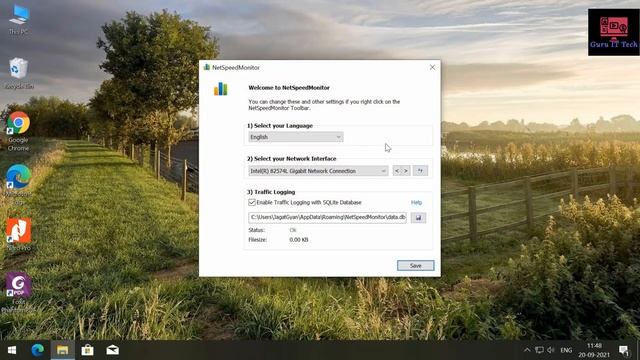Open the Help link for traffic logging

tap(416, 202)
